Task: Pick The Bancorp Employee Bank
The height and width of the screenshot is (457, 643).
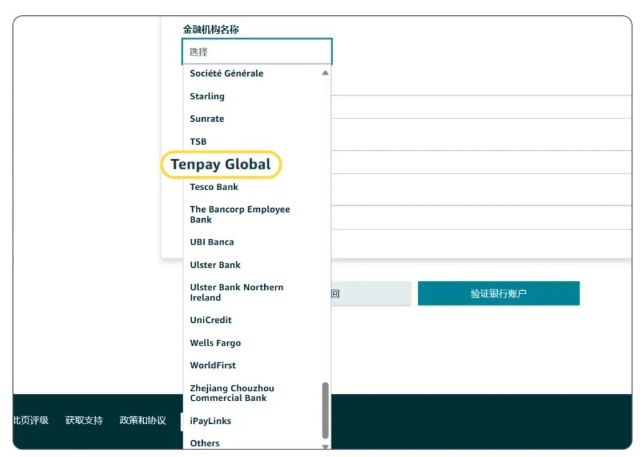Action: click(240, 214)
